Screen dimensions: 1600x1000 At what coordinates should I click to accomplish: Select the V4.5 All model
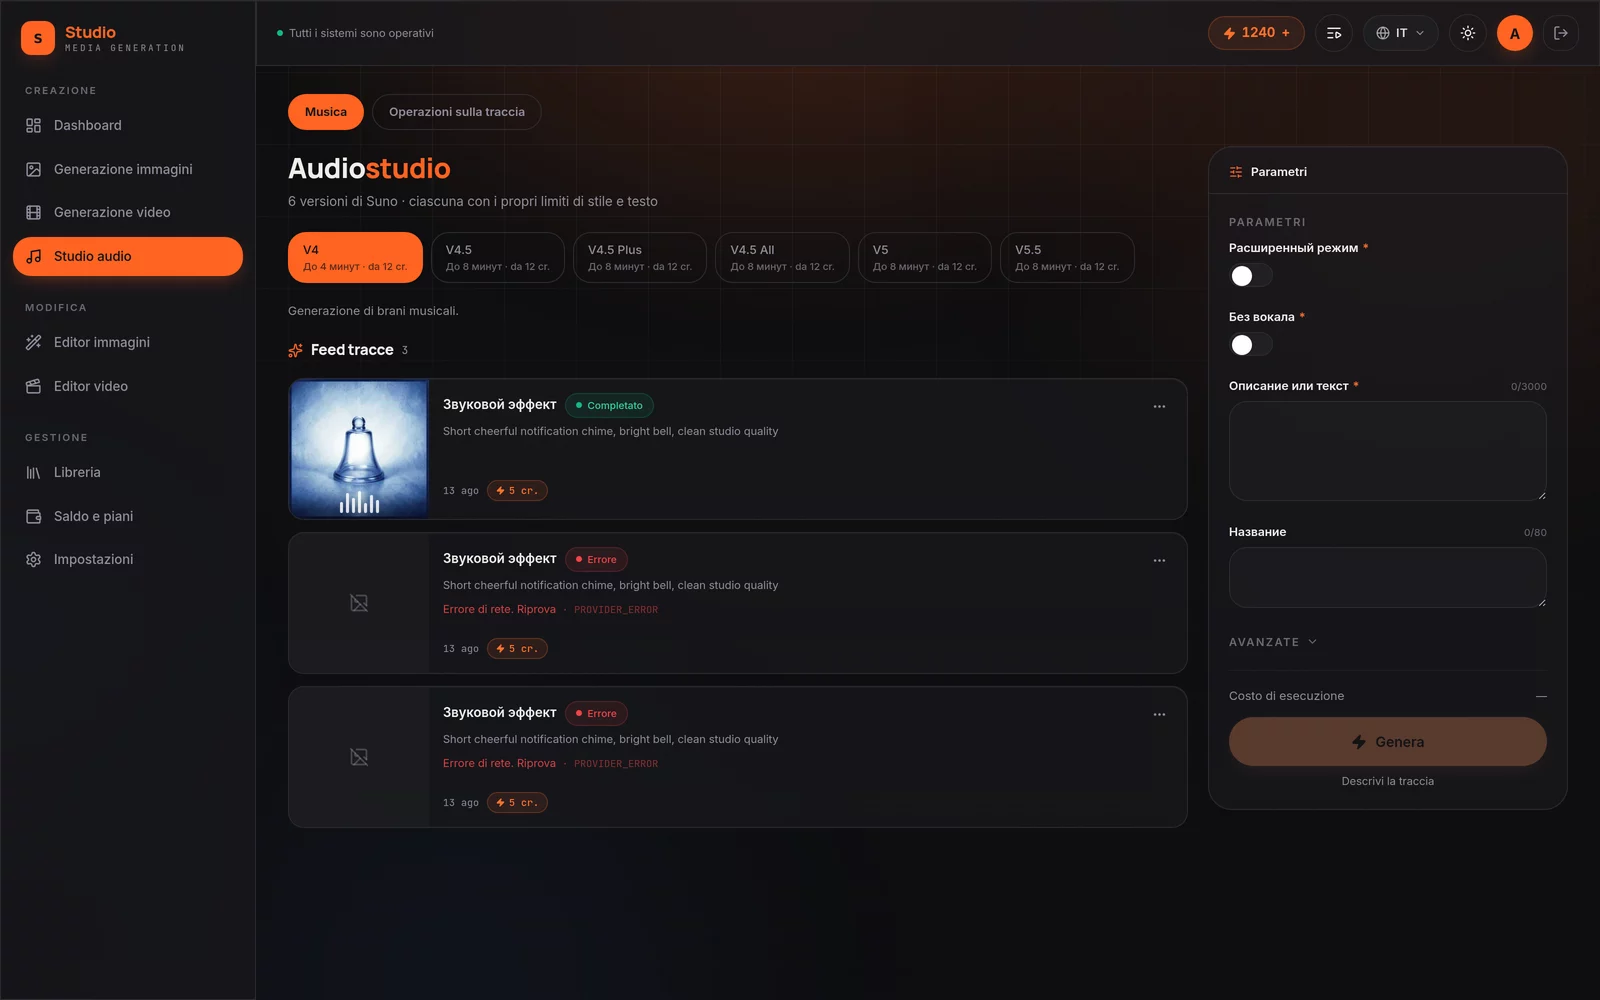782,257
